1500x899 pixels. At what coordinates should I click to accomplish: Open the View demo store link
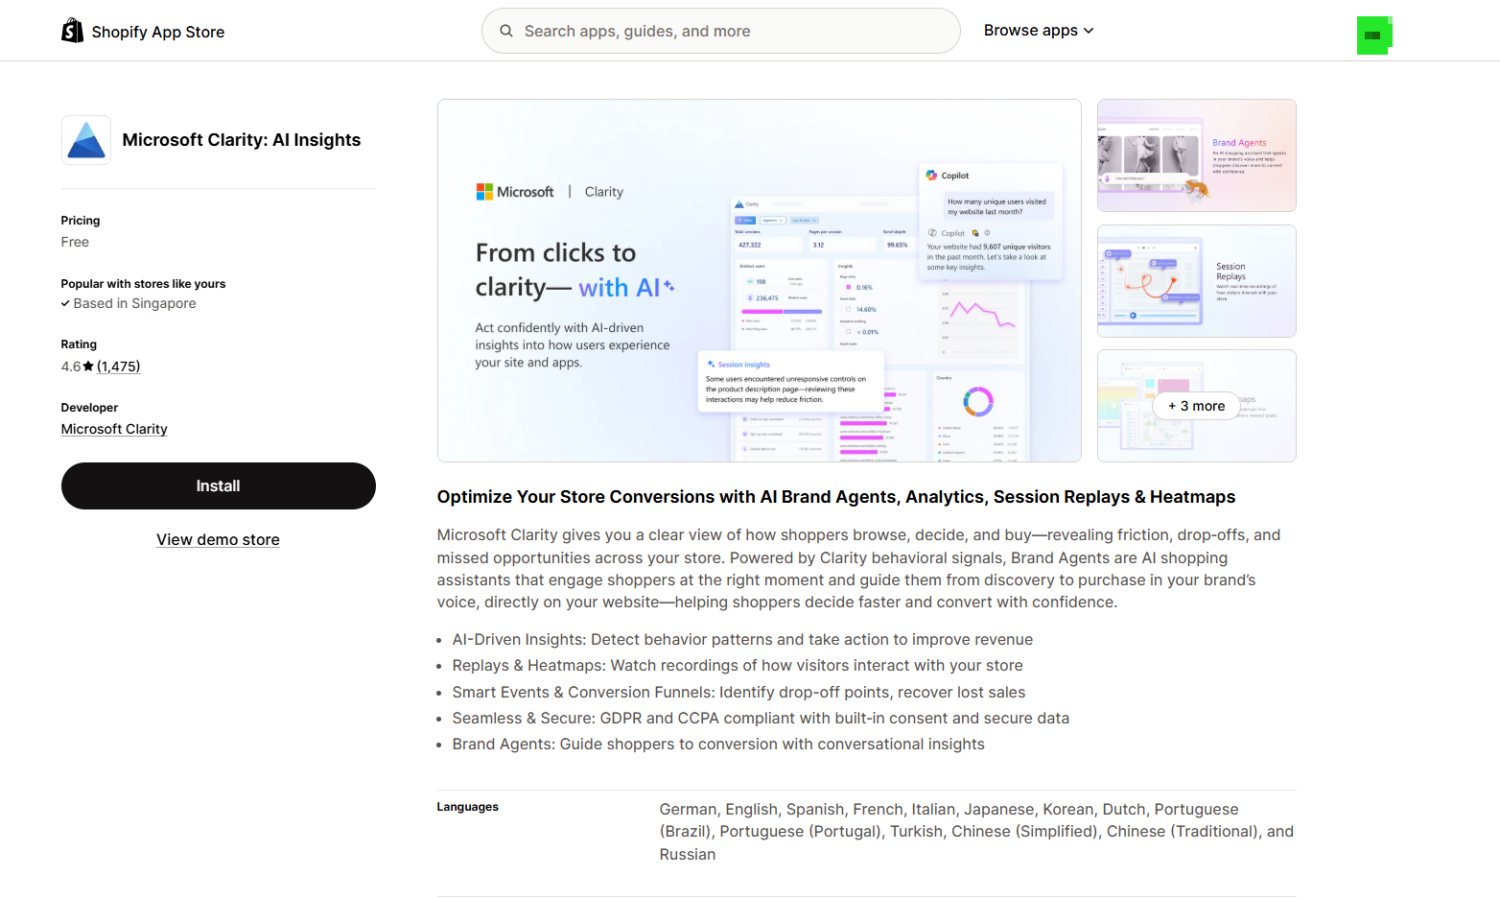tap(218, 540)
